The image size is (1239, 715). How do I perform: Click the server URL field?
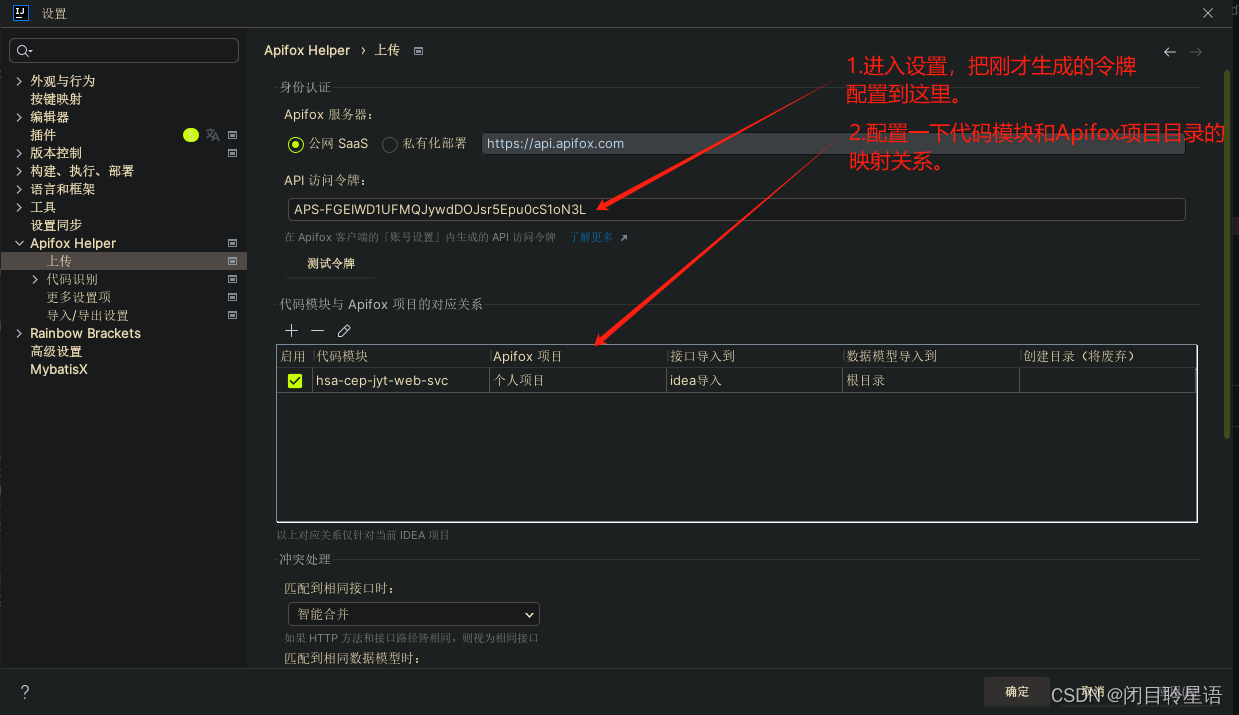833,144
